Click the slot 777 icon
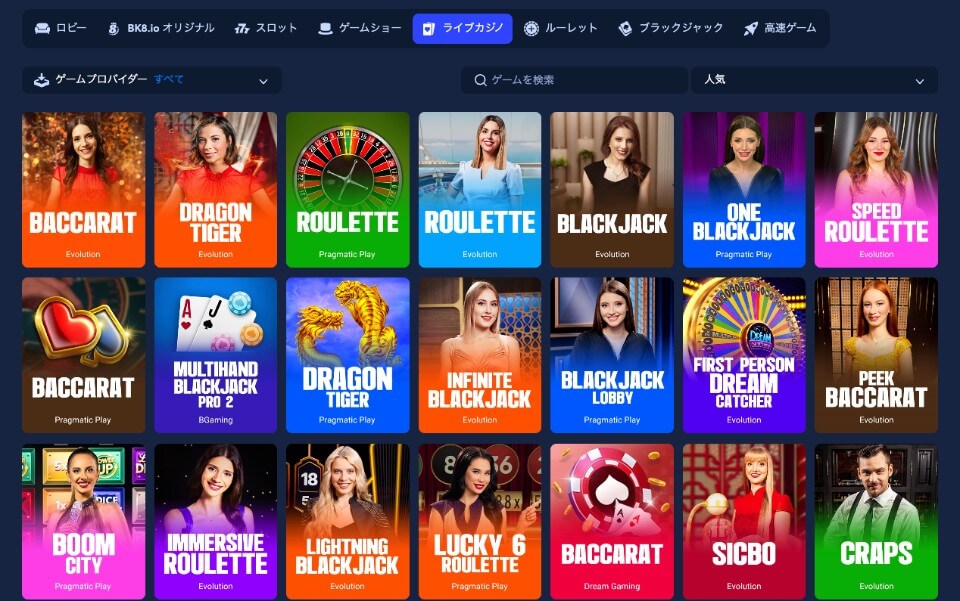 [x=242, y=28]
